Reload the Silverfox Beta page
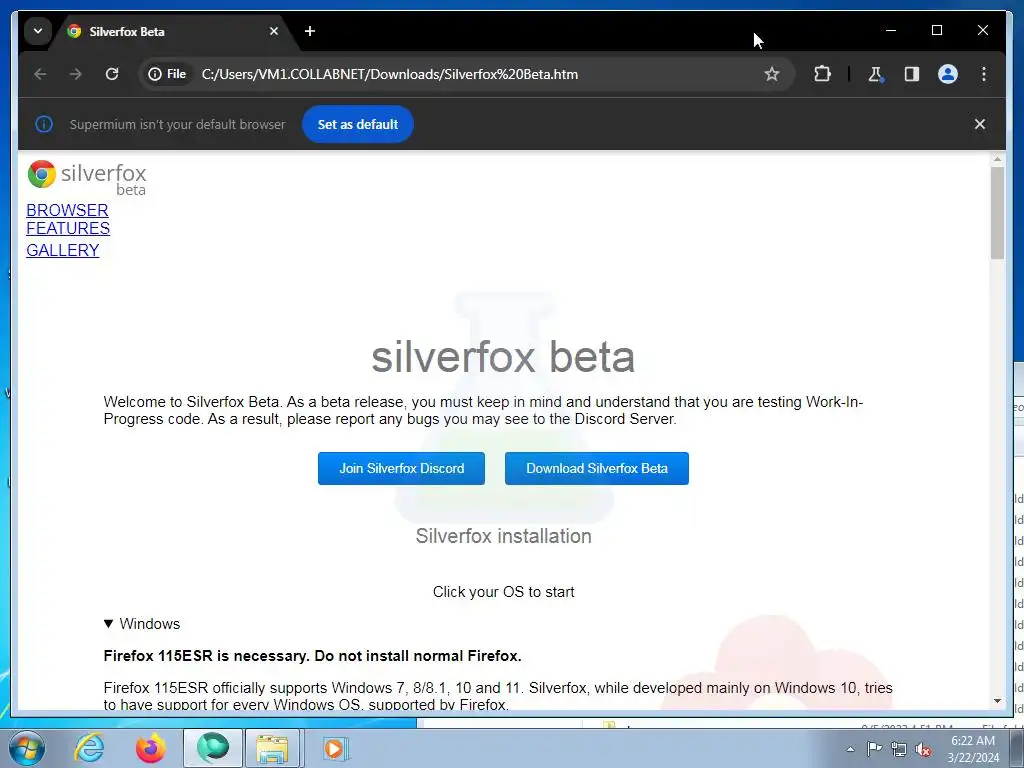The width and height of the screenshot is (1024, 768). 112,74
